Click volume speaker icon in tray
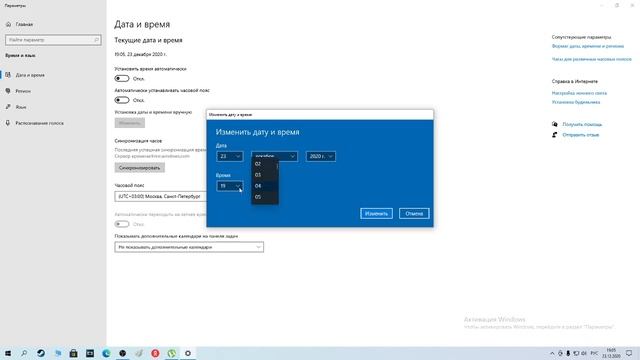The image size is (640, 360). [584, 353]
